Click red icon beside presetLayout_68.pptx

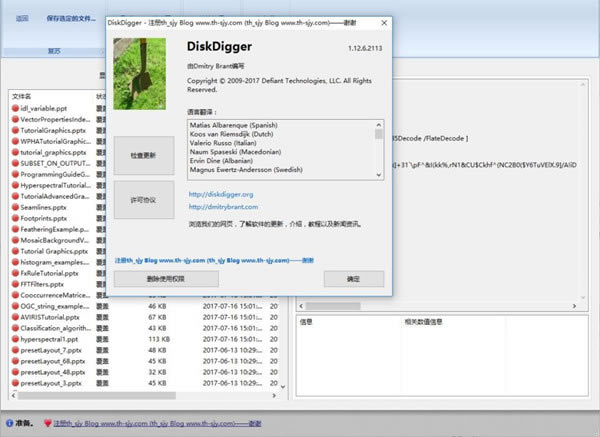pos(15,361)
